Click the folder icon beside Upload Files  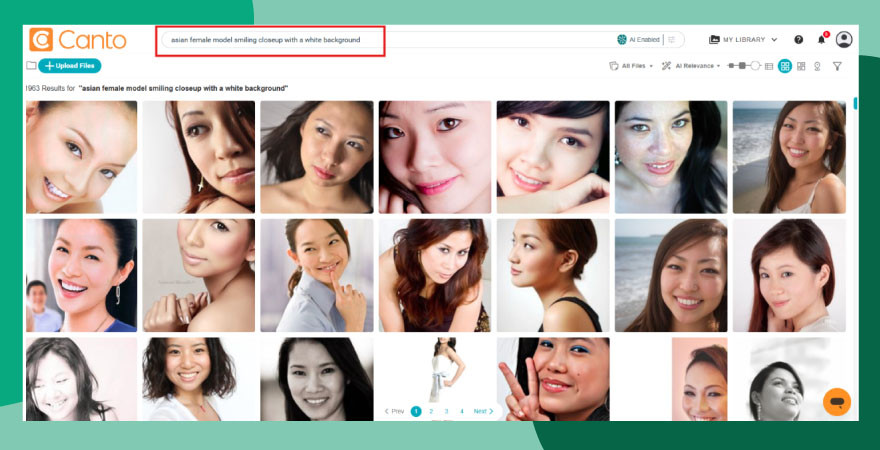click(31, 66)
